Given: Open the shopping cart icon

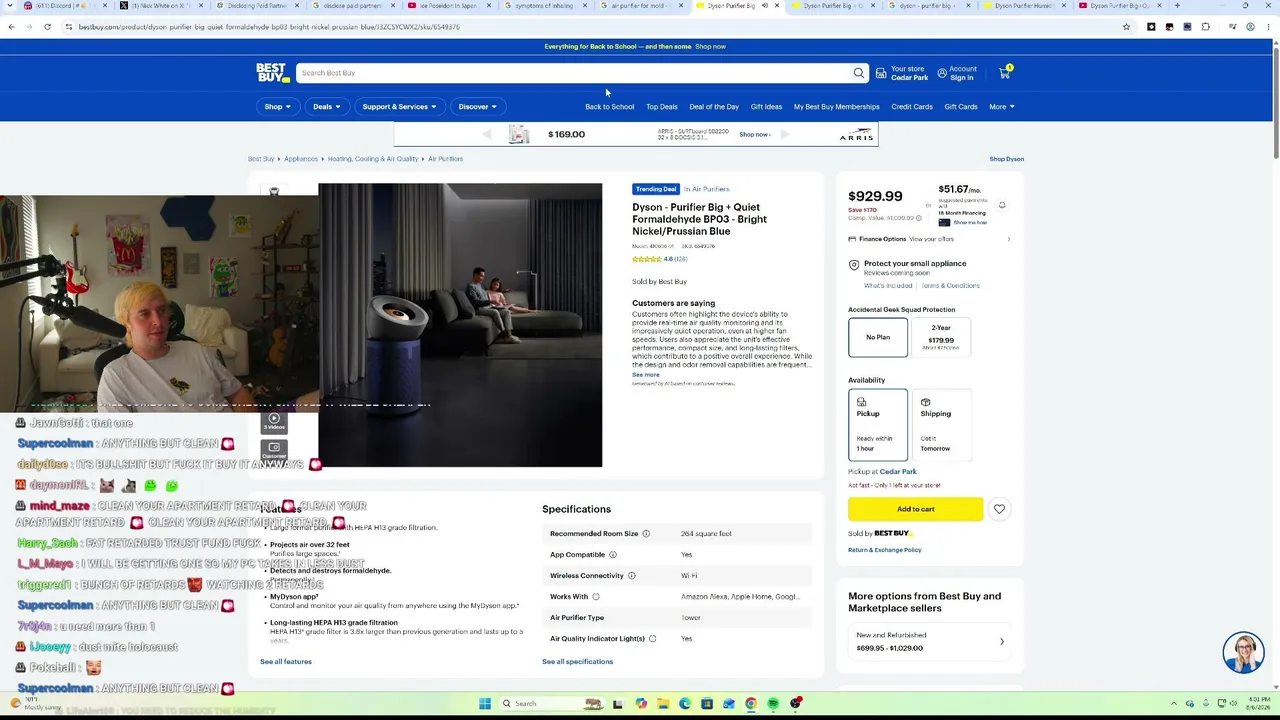Looking at the screenshot, I should pyautogui.click(x=1005, y=72).
